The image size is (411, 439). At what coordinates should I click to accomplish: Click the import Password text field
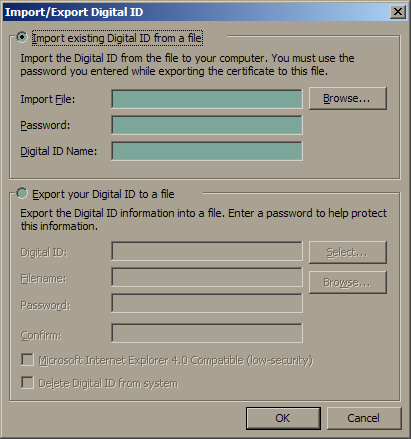pos(207,125)
